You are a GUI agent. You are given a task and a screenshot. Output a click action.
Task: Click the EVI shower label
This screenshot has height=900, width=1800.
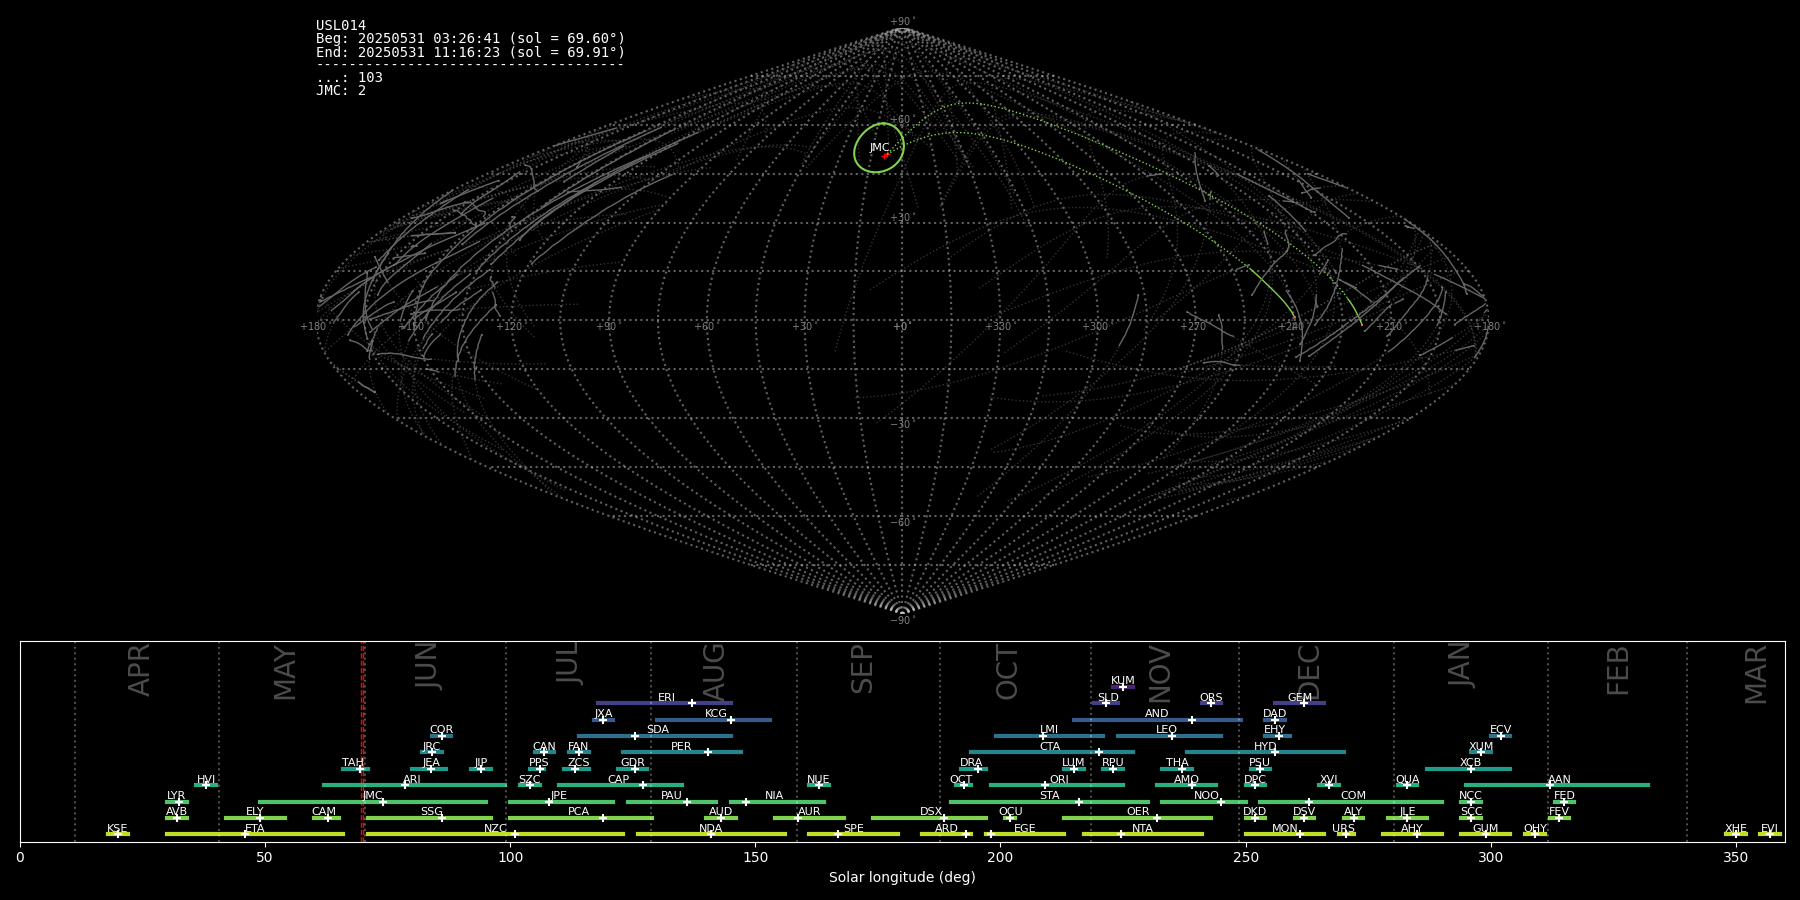tap(1769, 829)
